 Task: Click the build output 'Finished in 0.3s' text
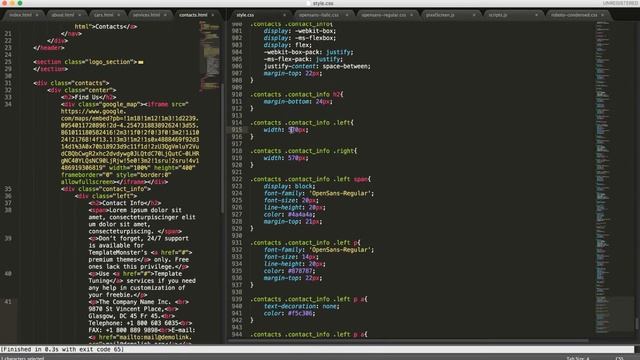[x=62, y=349]
